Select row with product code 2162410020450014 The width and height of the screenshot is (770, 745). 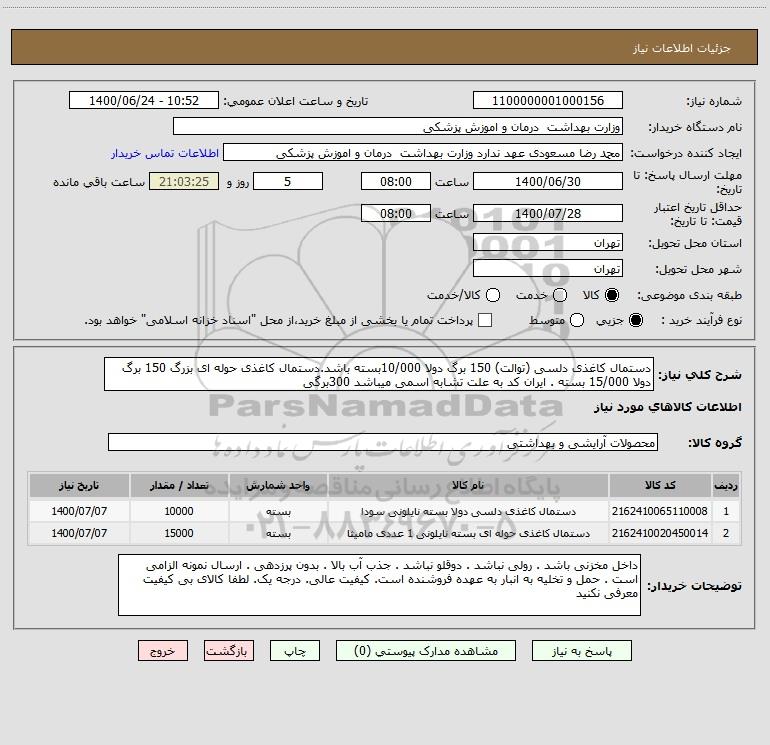click(385, 533)
